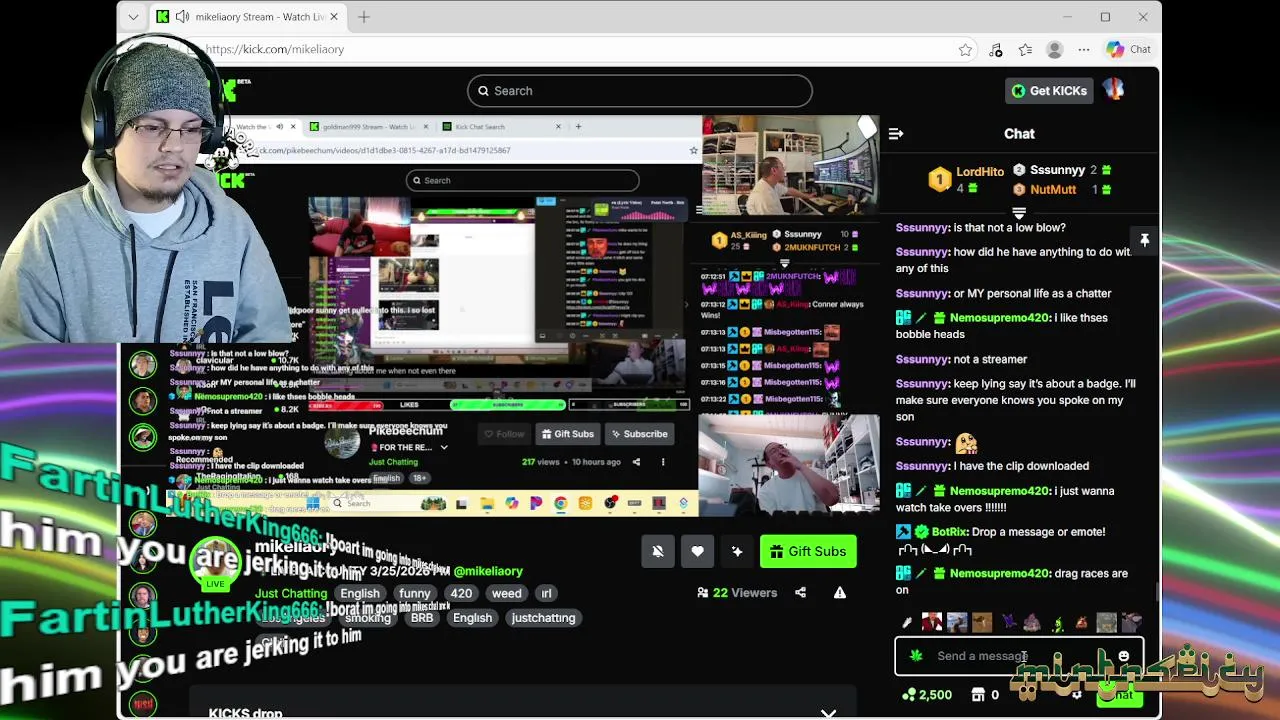Image resolution: width=1280 pixels, height=720 pixels.
Task: Select the funny tag
Action: click(414, 594)
